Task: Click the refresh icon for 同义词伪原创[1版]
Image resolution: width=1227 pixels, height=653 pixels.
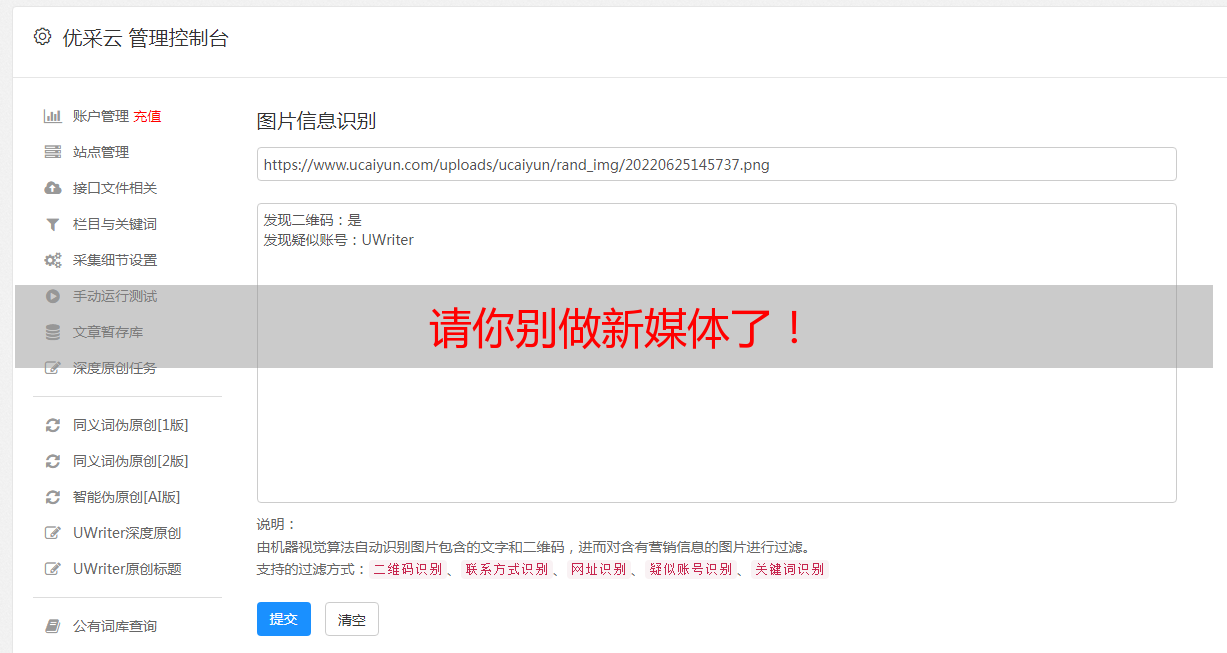Action: (x=53, y=425)
